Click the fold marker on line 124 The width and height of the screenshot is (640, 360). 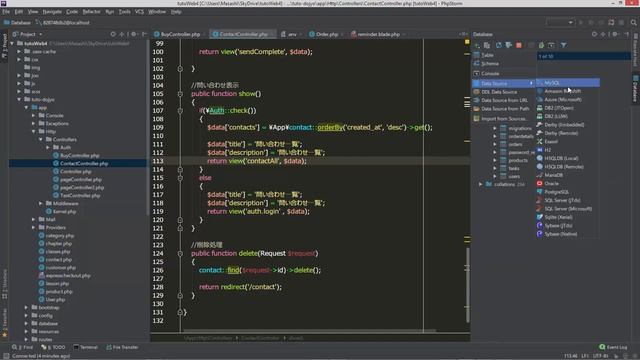point(180,253)
